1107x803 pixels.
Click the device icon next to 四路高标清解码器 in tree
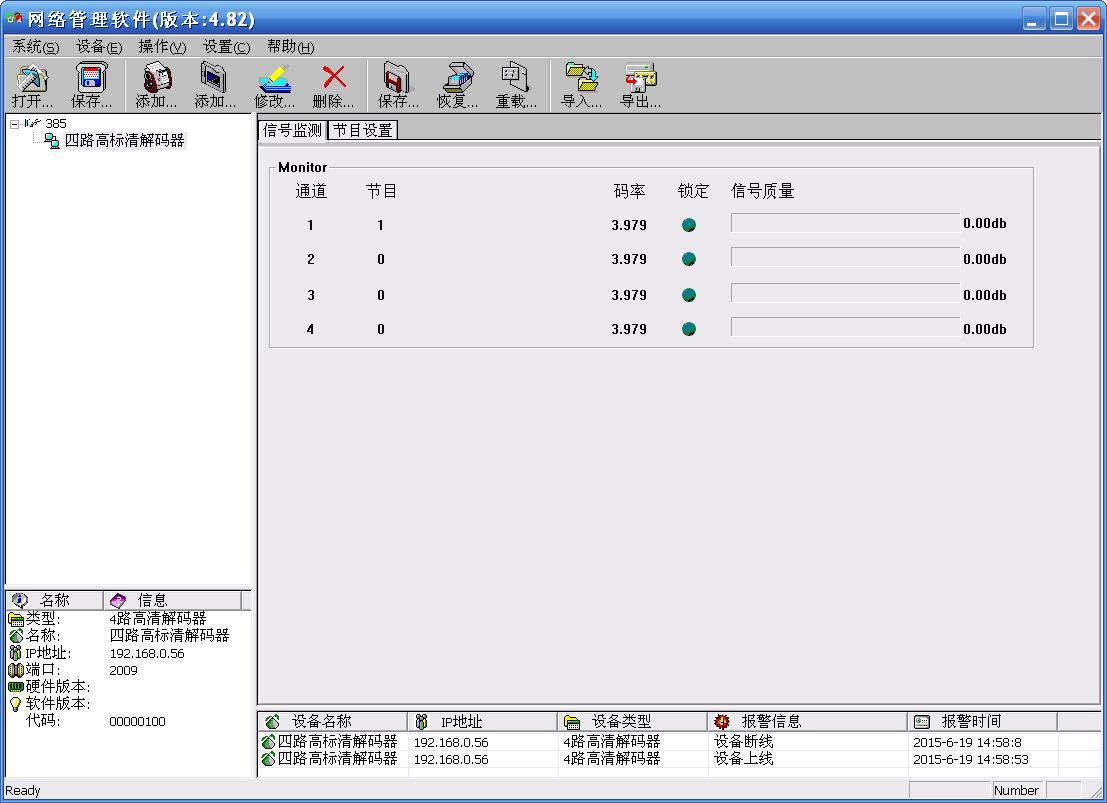pyautogui.click(x=52, y=141)
